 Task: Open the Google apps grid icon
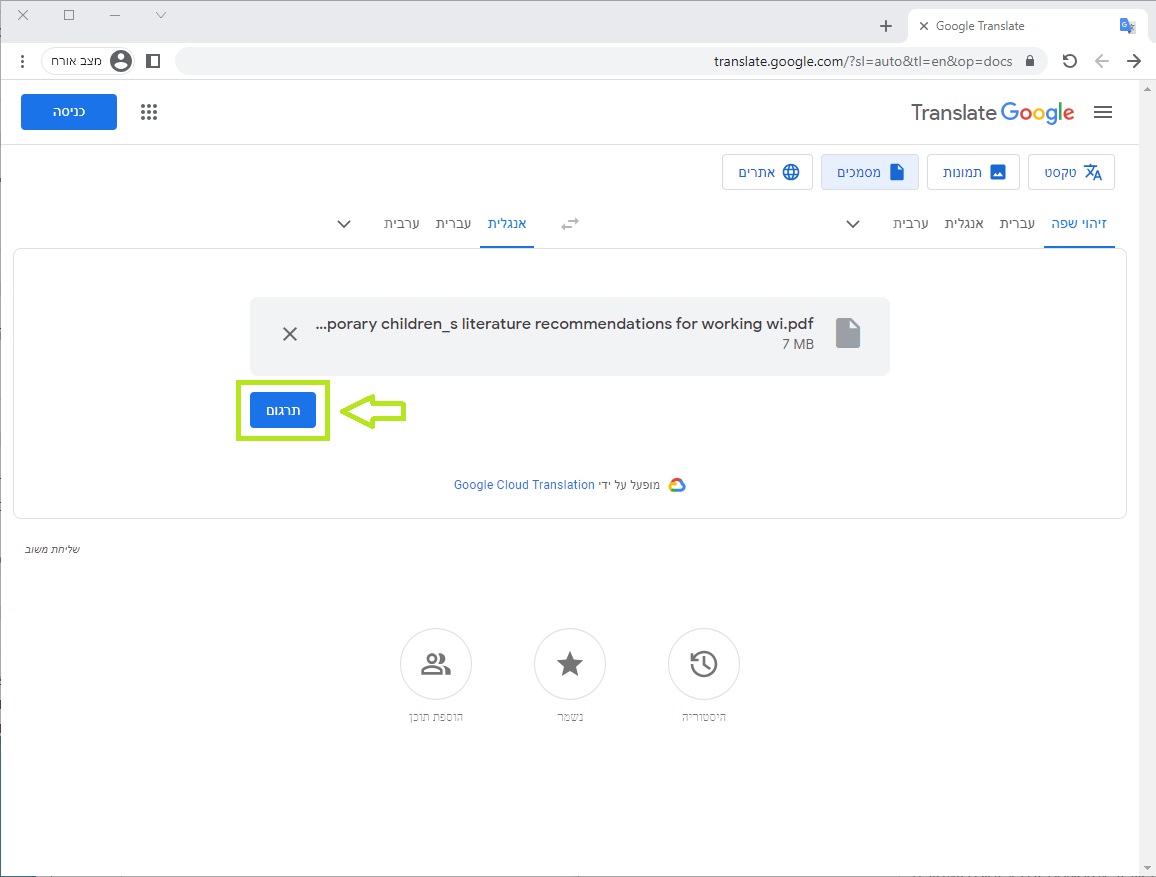pos(149,112)
